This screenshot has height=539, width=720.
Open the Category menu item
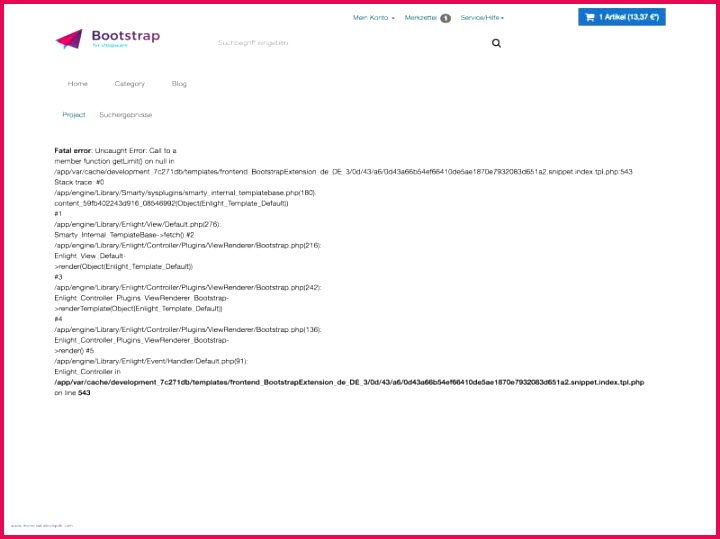pos(129,84)
